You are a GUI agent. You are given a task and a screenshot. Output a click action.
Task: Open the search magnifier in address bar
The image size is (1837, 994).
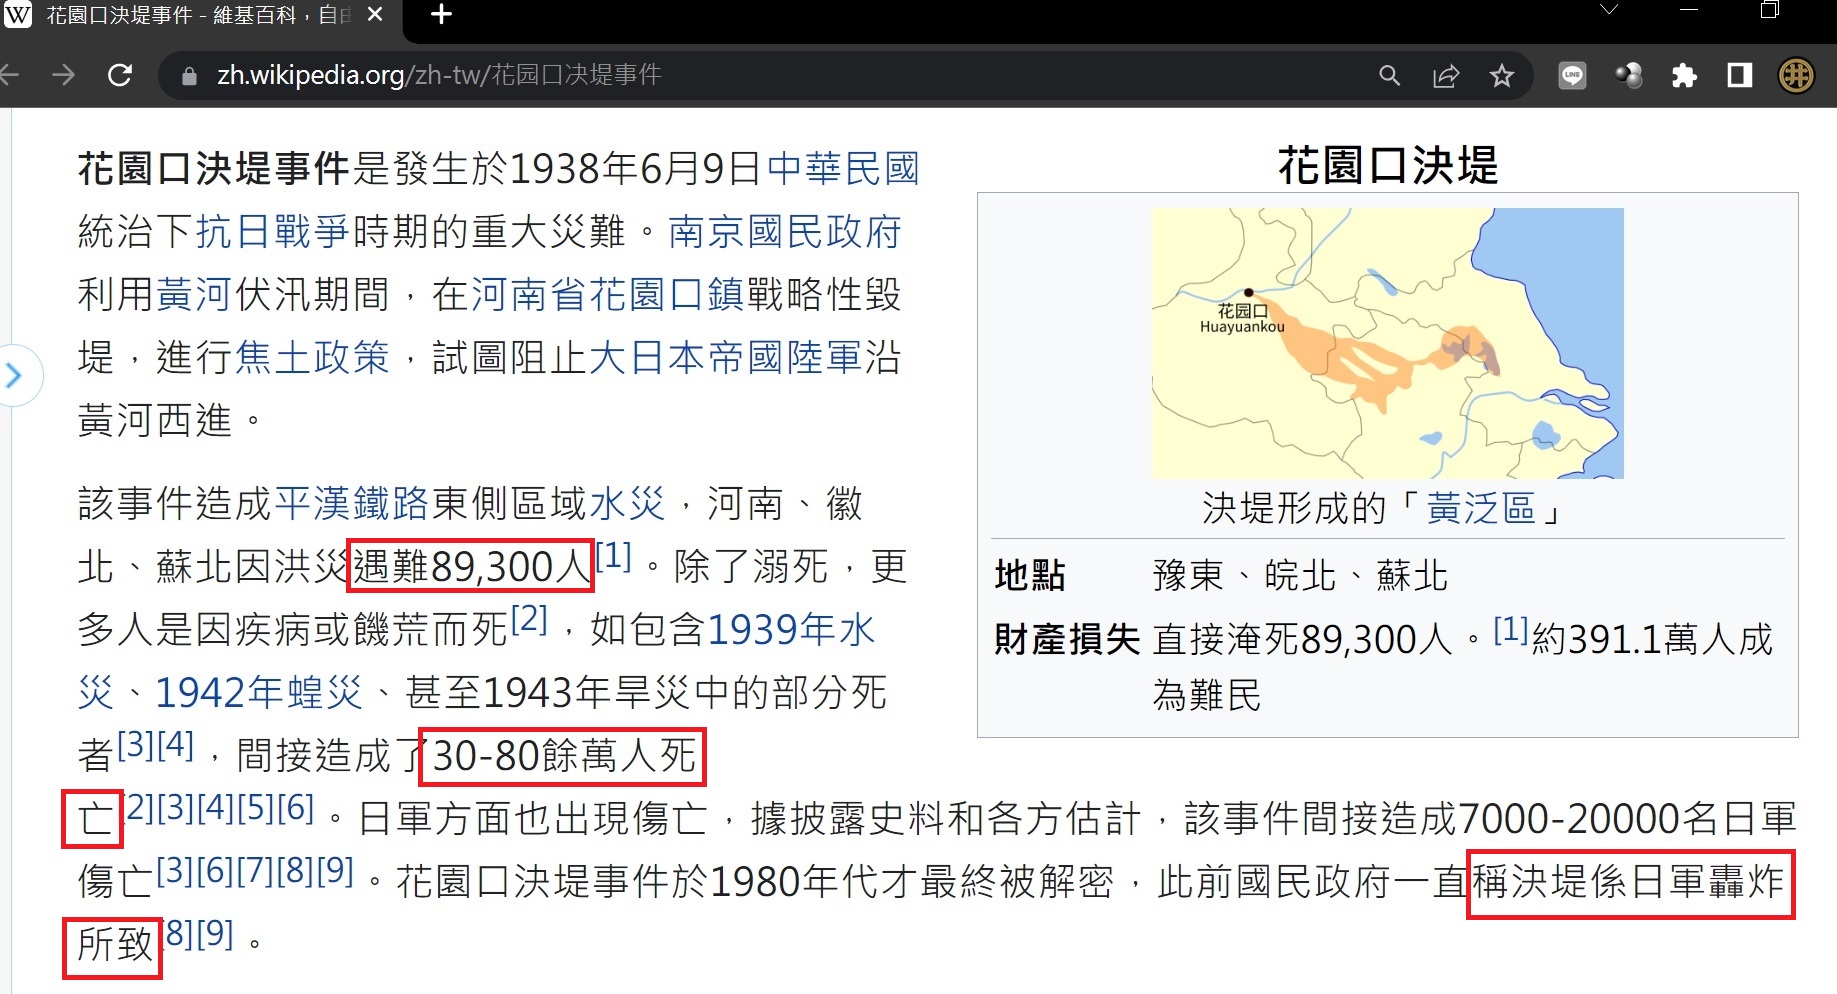pos(1389,75)
